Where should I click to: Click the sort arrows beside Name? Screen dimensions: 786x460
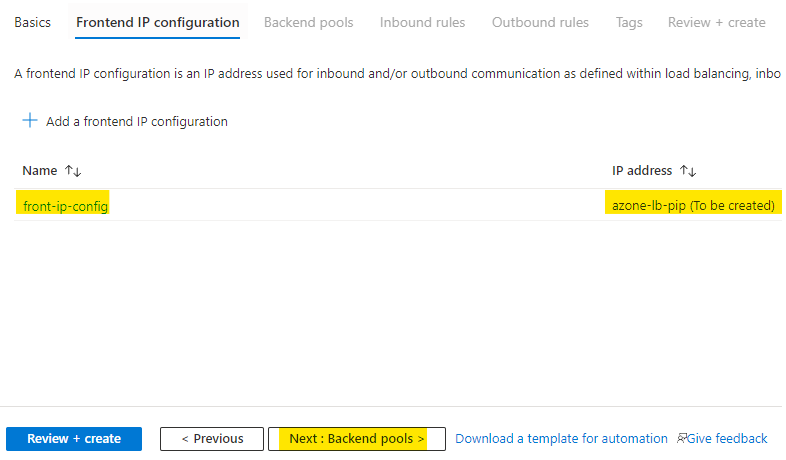(x=73, y=171)
